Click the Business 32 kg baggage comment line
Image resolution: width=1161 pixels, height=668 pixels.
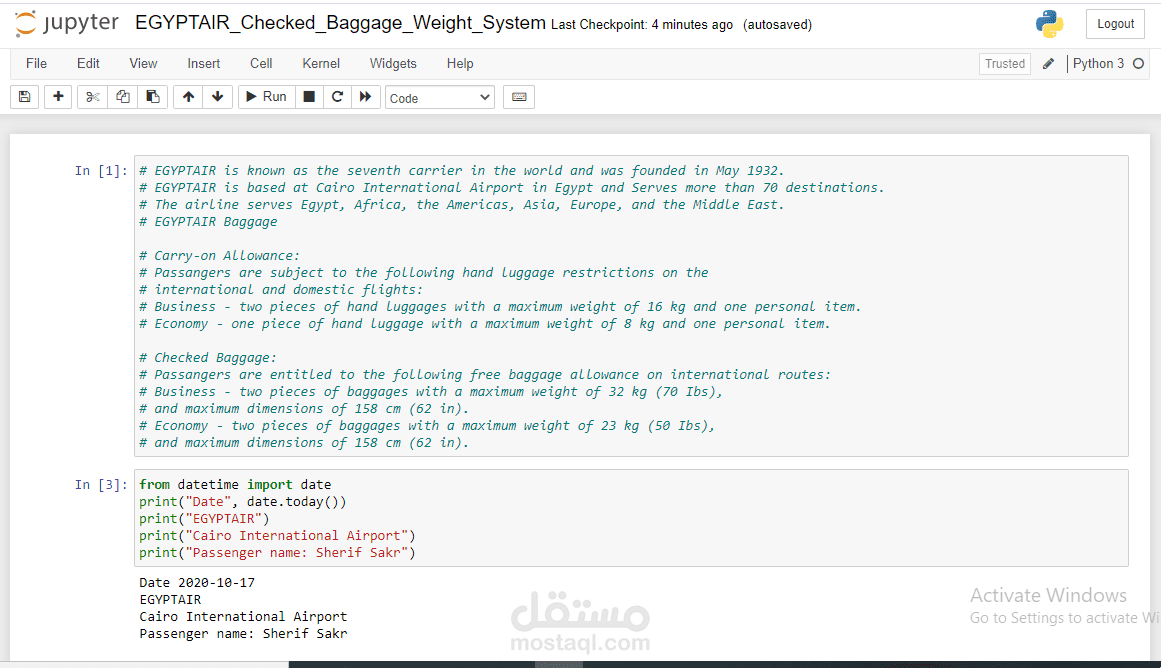430,393
